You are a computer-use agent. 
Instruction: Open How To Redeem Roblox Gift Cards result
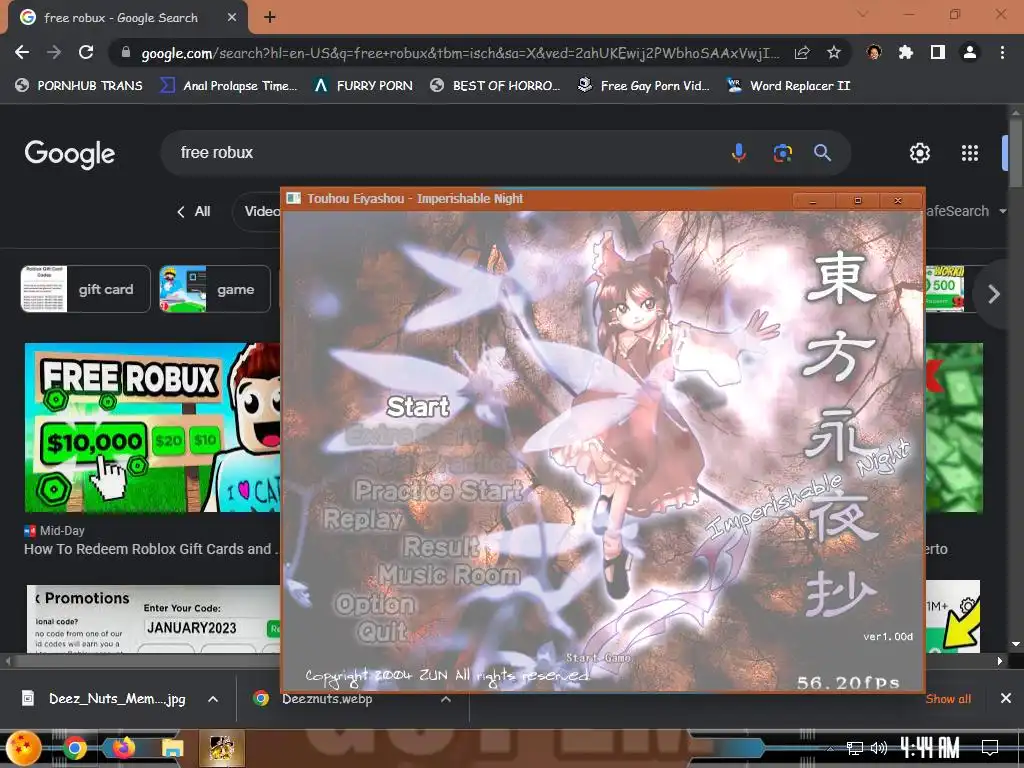click(151, 549)
